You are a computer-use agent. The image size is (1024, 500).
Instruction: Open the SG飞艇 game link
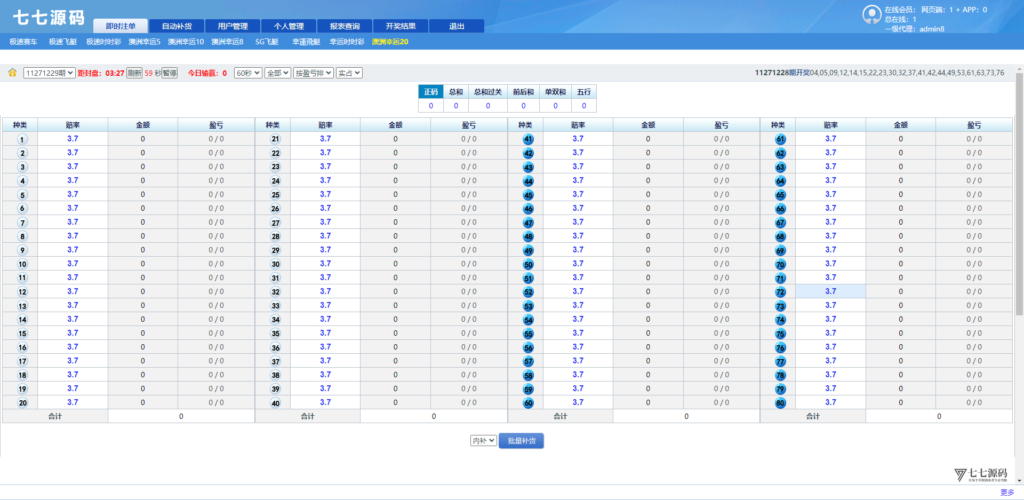click(x=266, y=42)
